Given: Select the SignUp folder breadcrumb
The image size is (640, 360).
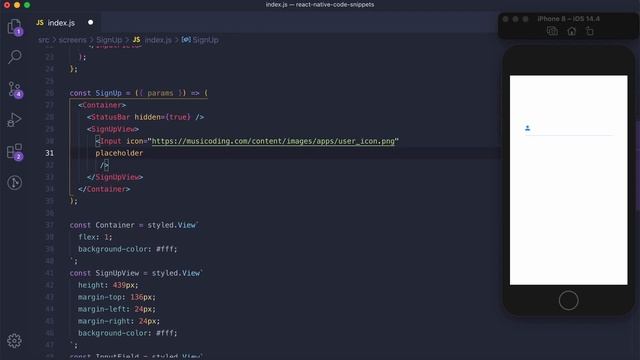Looking at the screenshot, I should coord(109,40).
